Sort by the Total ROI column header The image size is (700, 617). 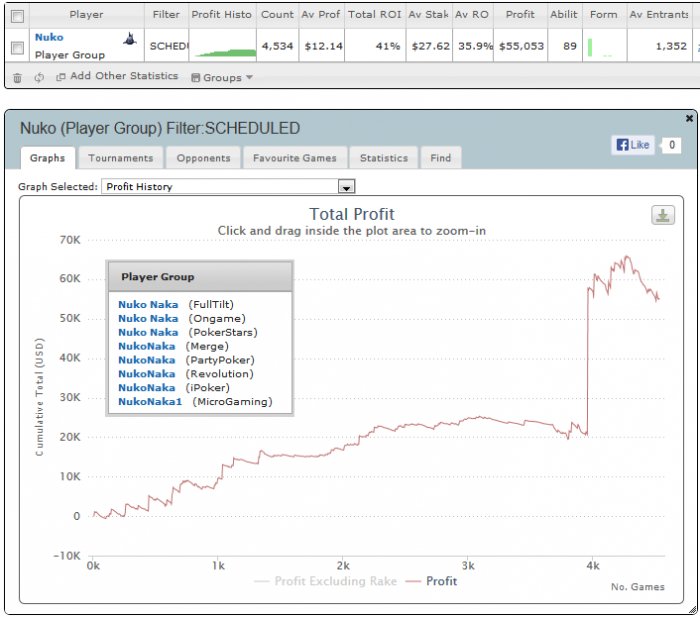375,15
